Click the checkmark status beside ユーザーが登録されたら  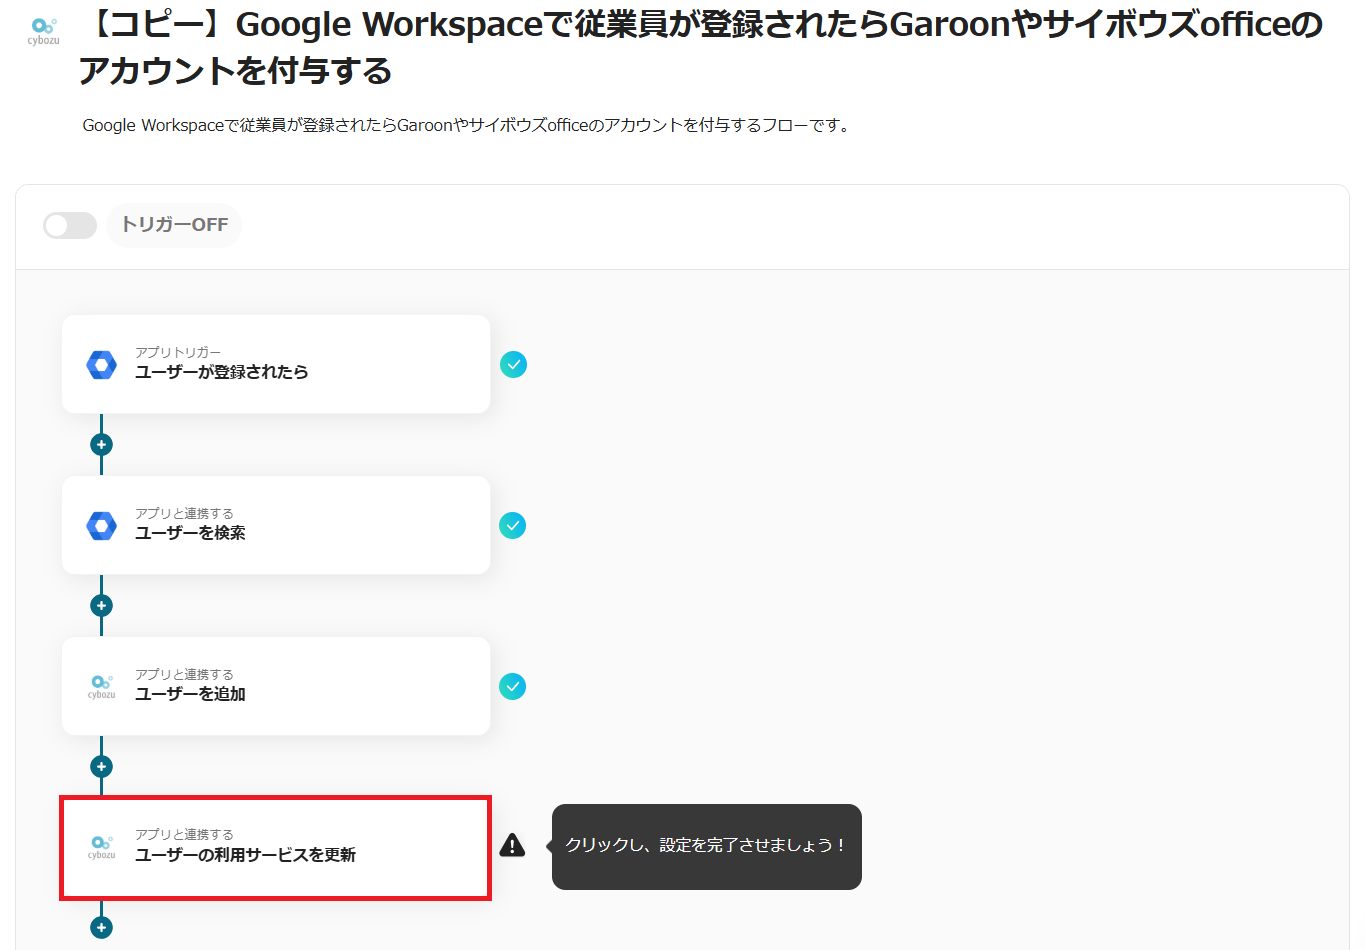[513, 365]
